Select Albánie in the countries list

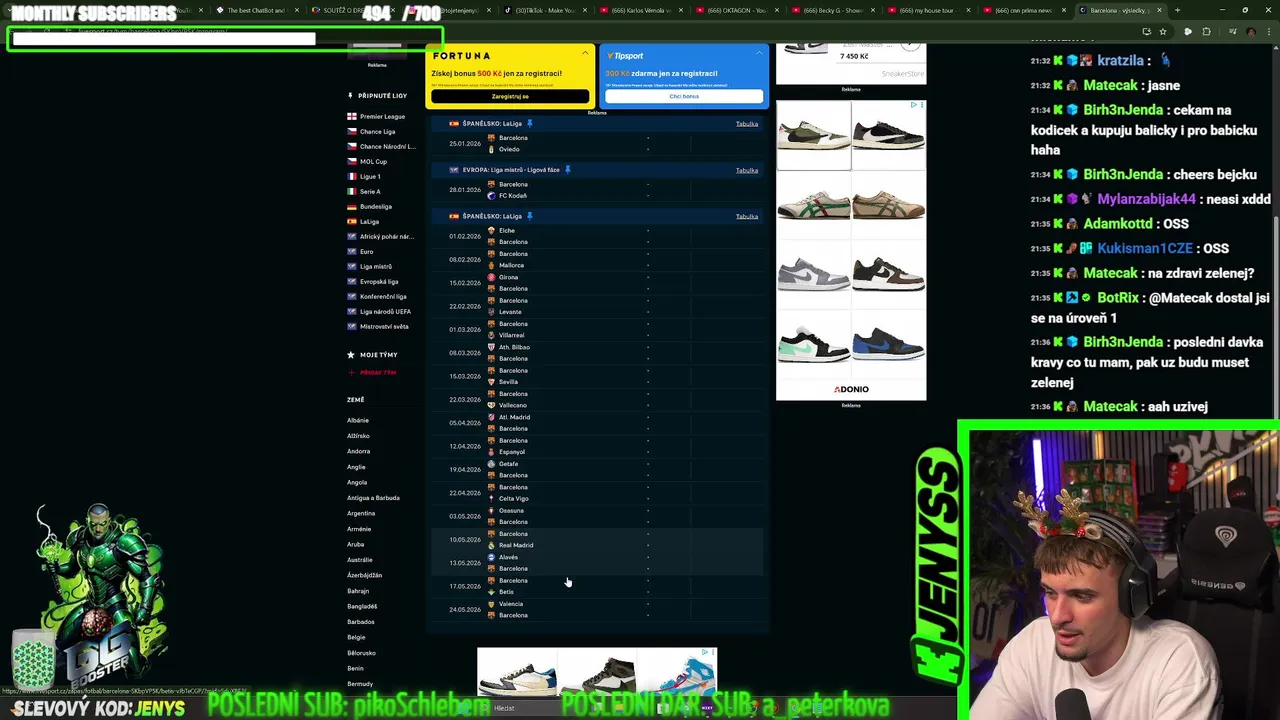point(358,420)
